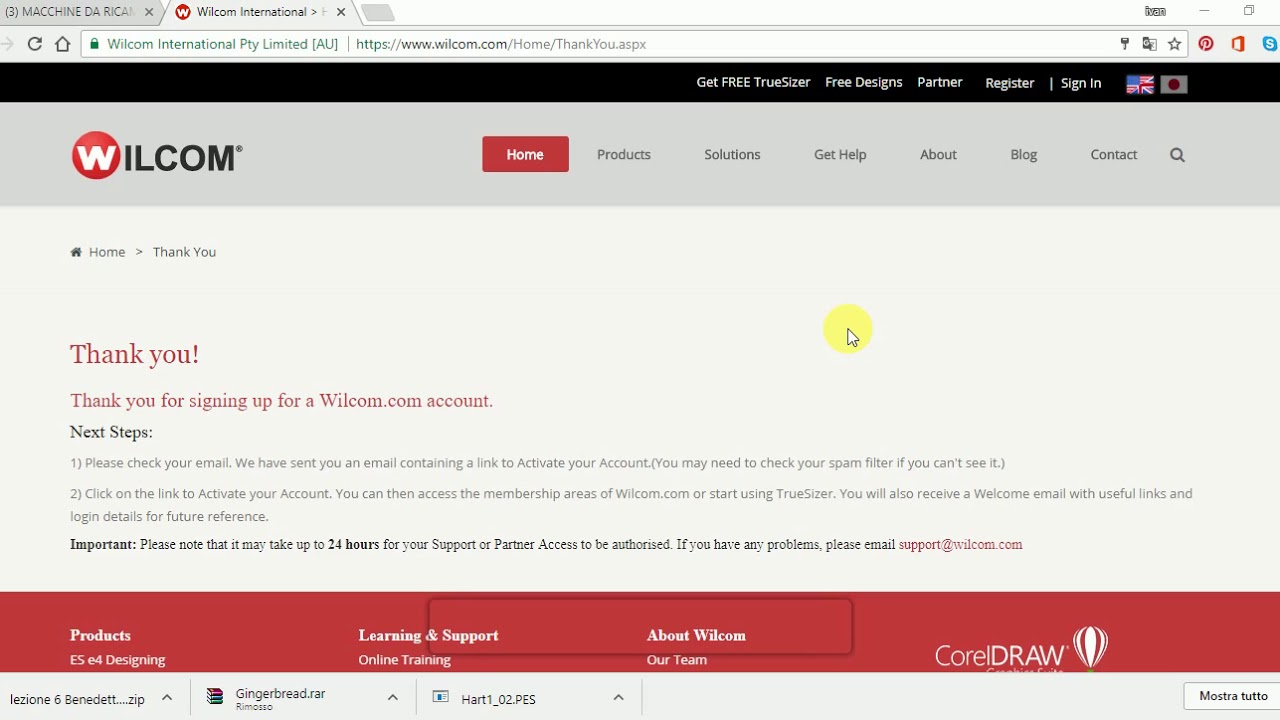View the secure site padlock info
1280x720 pixels.
pos(95,44)
